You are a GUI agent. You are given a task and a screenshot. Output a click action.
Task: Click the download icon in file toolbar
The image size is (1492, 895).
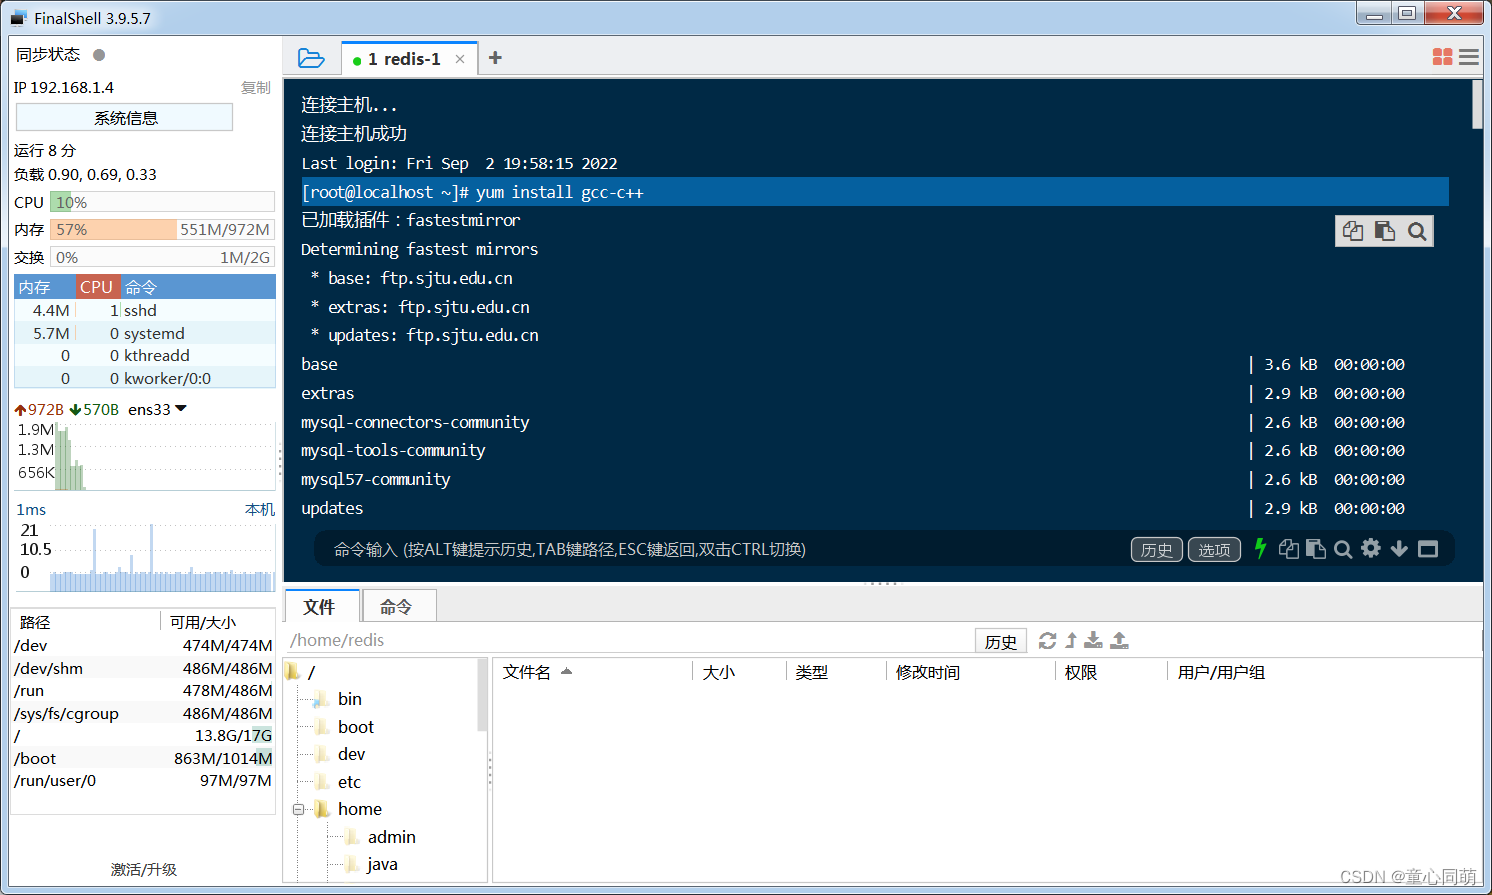coord(1094,640)
